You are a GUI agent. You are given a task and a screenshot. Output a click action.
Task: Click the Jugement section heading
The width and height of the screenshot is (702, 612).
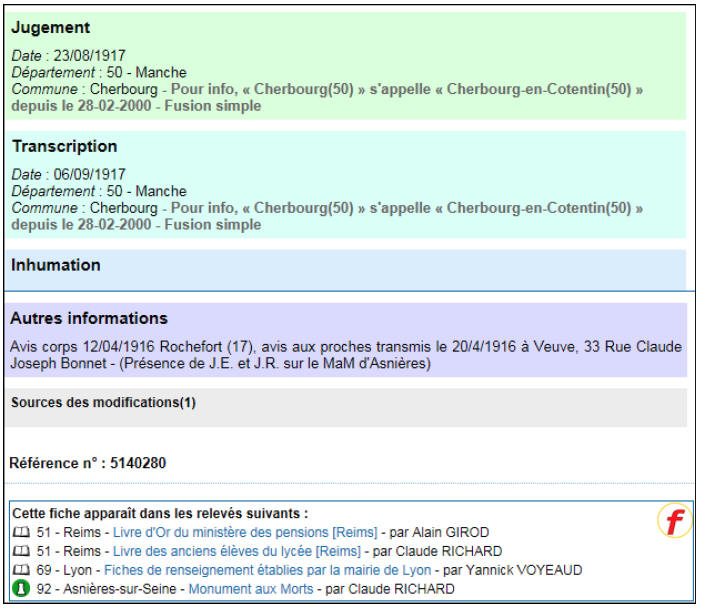(x=50, y=28)
